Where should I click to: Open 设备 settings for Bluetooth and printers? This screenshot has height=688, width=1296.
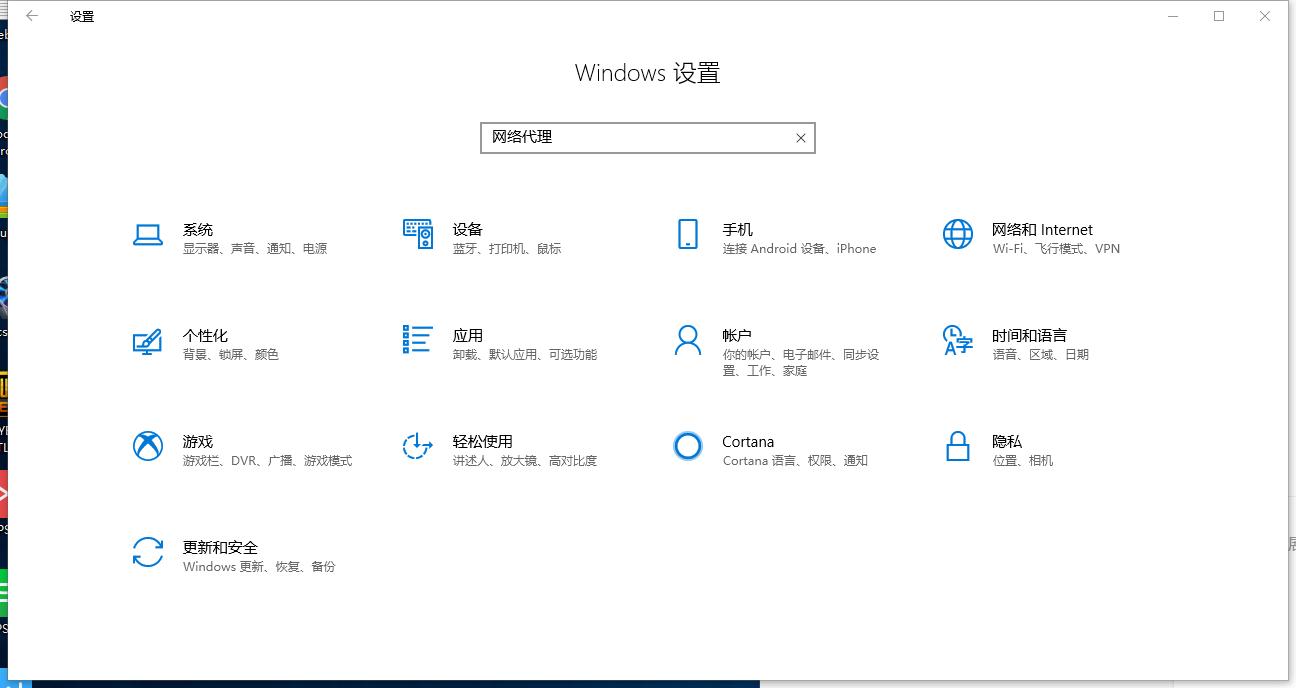(x=467, y=237)
